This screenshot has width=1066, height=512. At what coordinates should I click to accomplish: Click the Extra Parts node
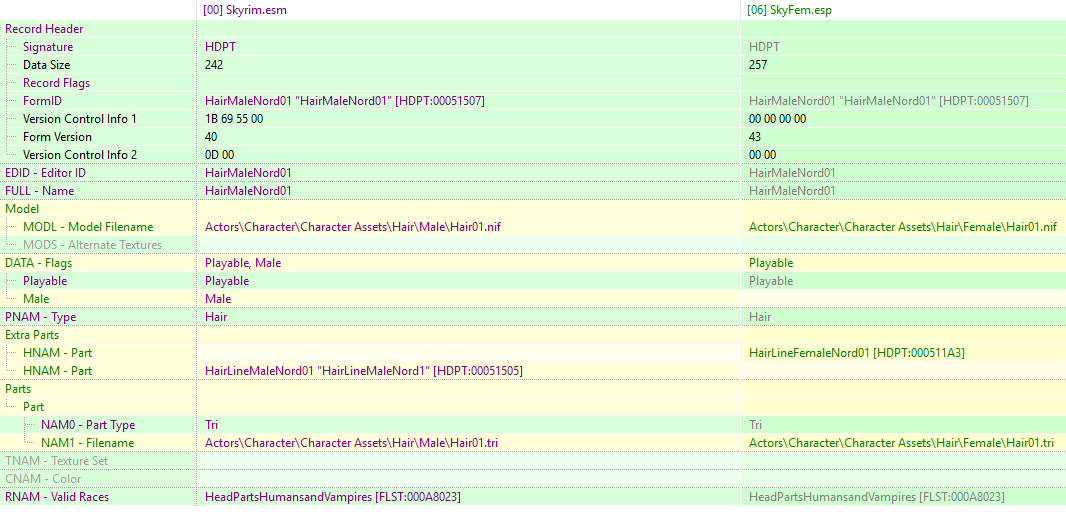click(32, 335)
